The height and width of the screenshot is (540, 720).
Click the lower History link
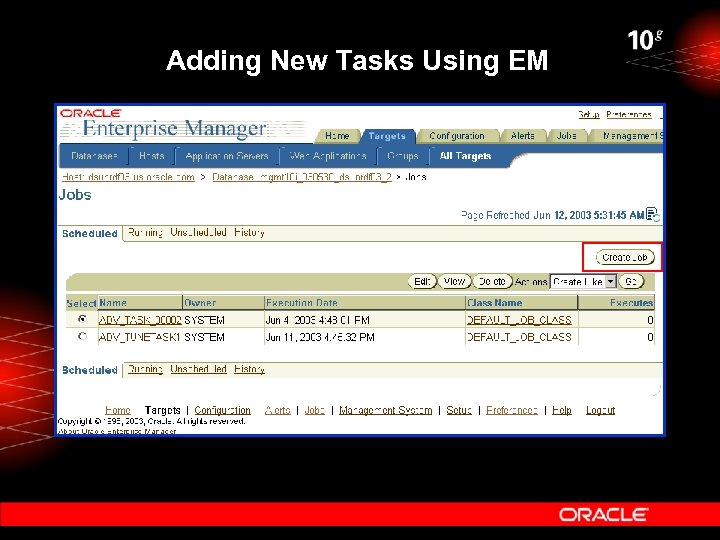click(x=249, y=369)
